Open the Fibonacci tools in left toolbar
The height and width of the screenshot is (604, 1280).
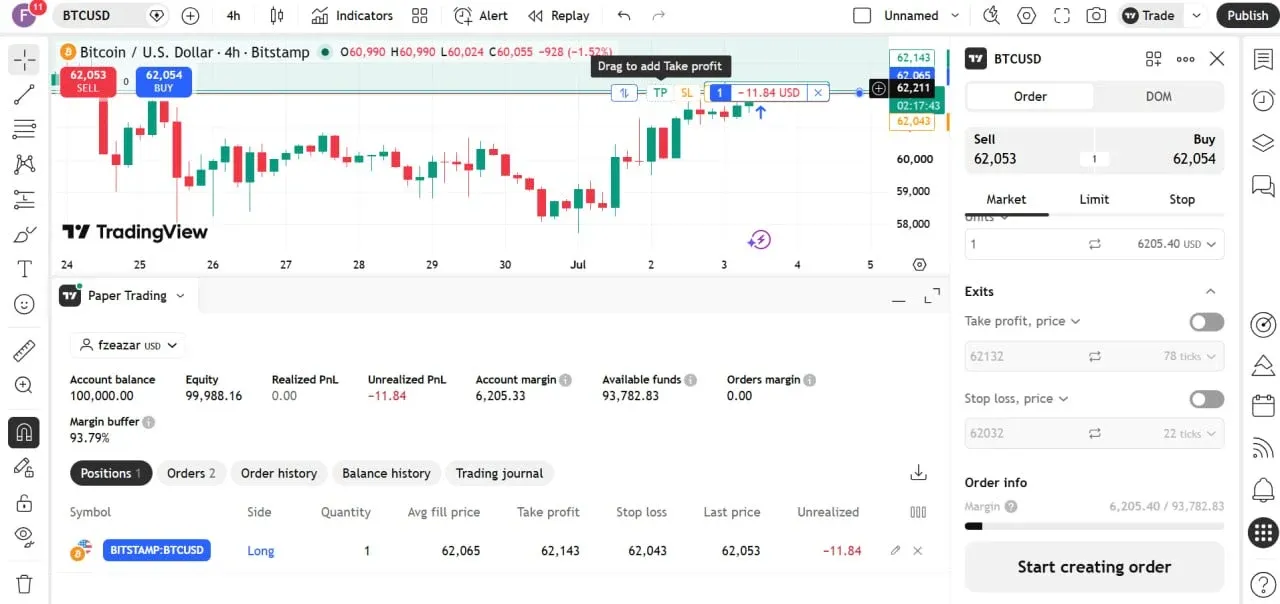24,130
